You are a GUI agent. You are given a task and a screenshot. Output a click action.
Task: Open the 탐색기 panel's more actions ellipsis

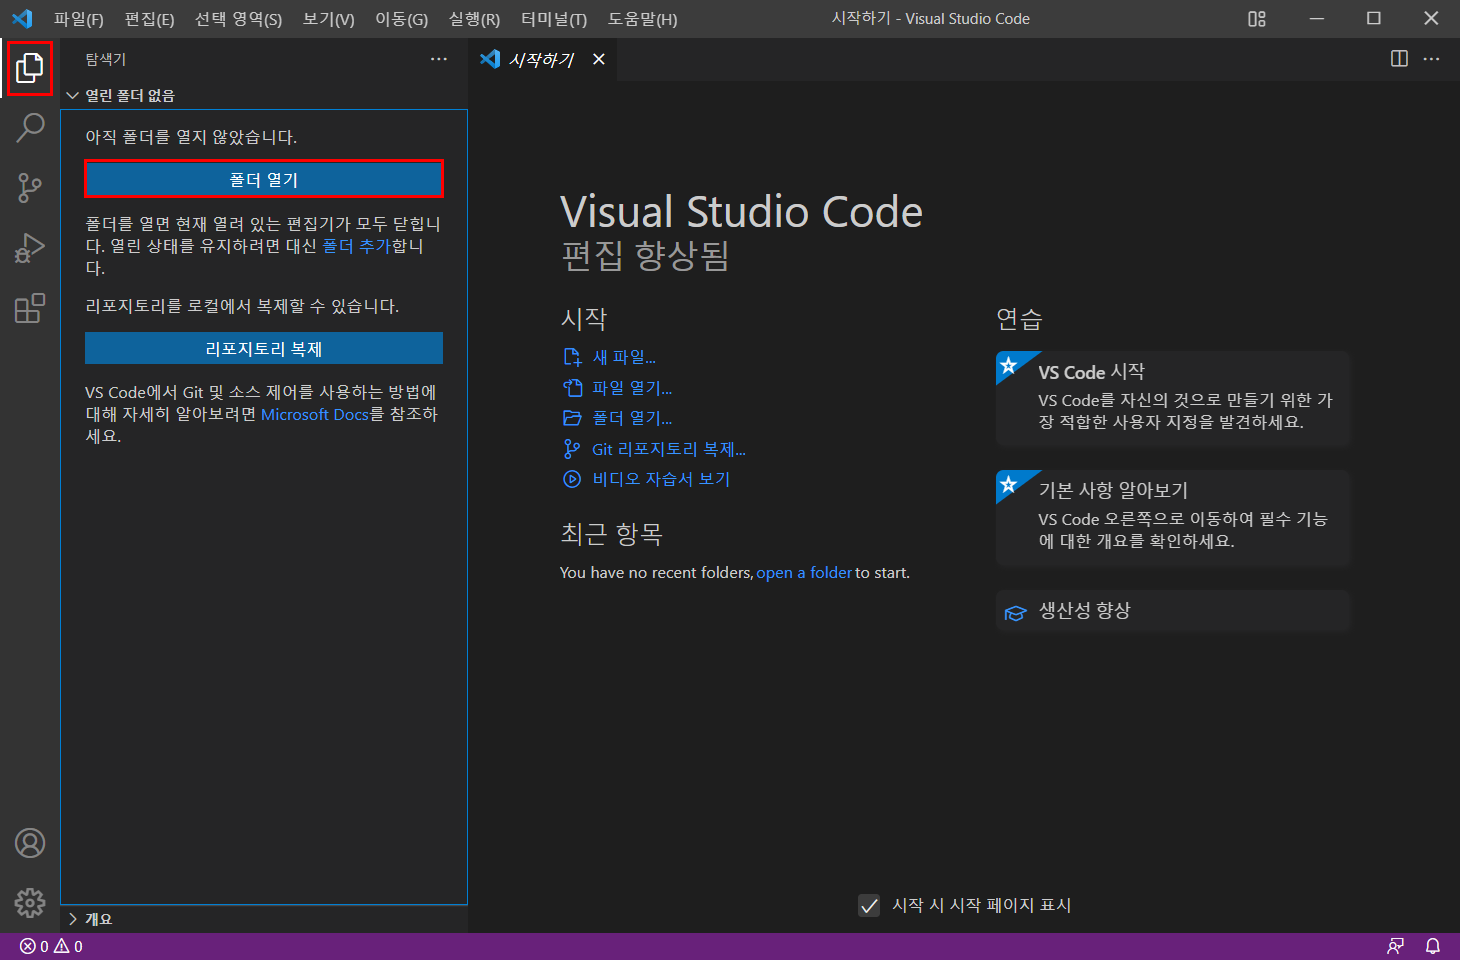tap(439, 59)
